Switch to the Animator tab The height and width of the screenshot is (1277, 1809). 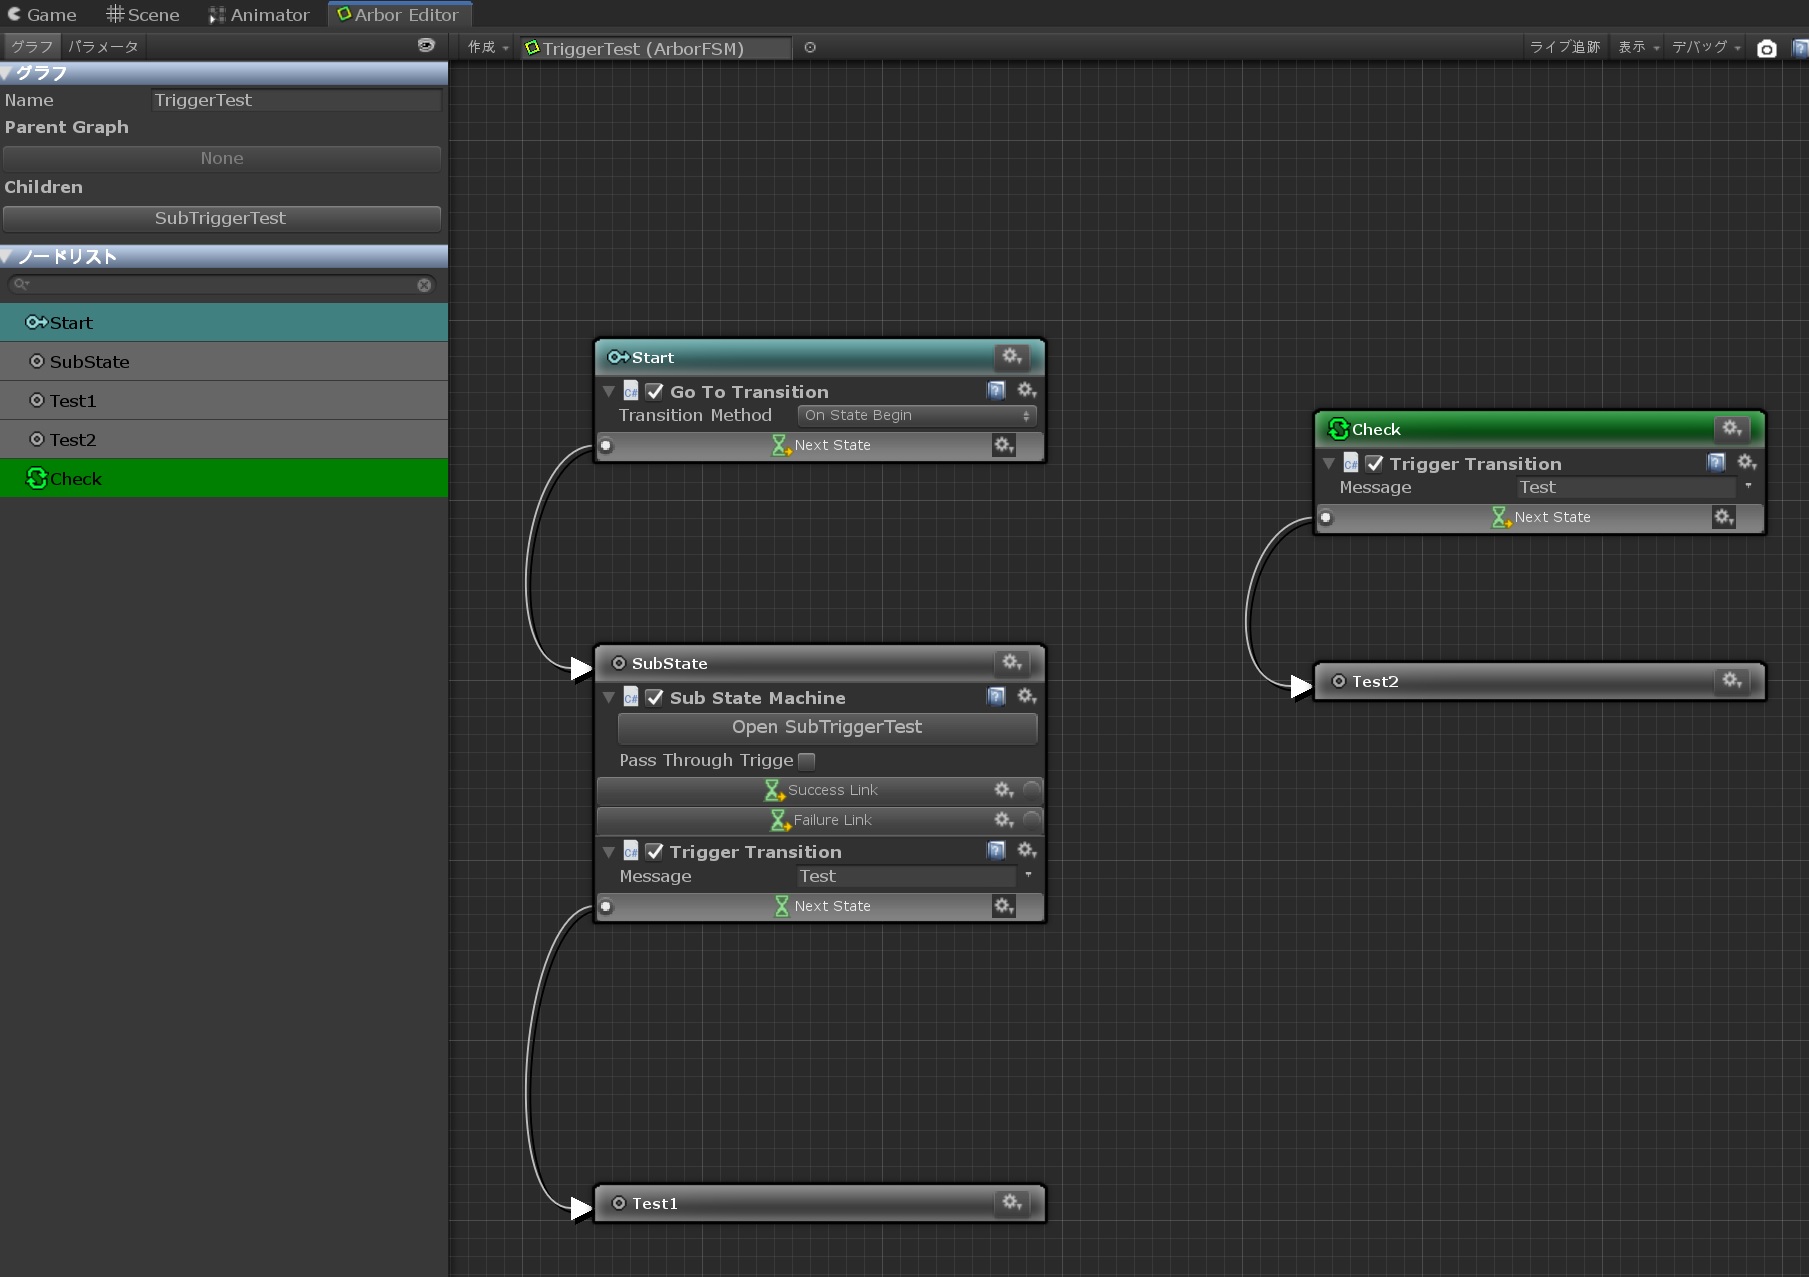coord(259,15)
